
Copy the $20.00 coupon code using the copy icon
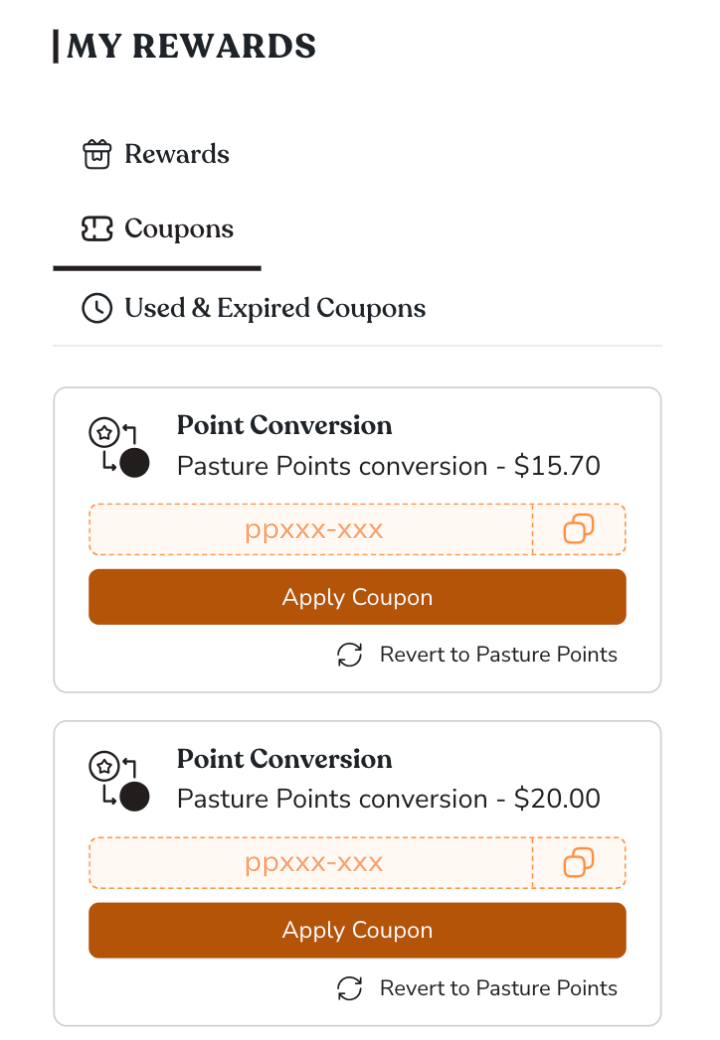[x=578, y=862]
